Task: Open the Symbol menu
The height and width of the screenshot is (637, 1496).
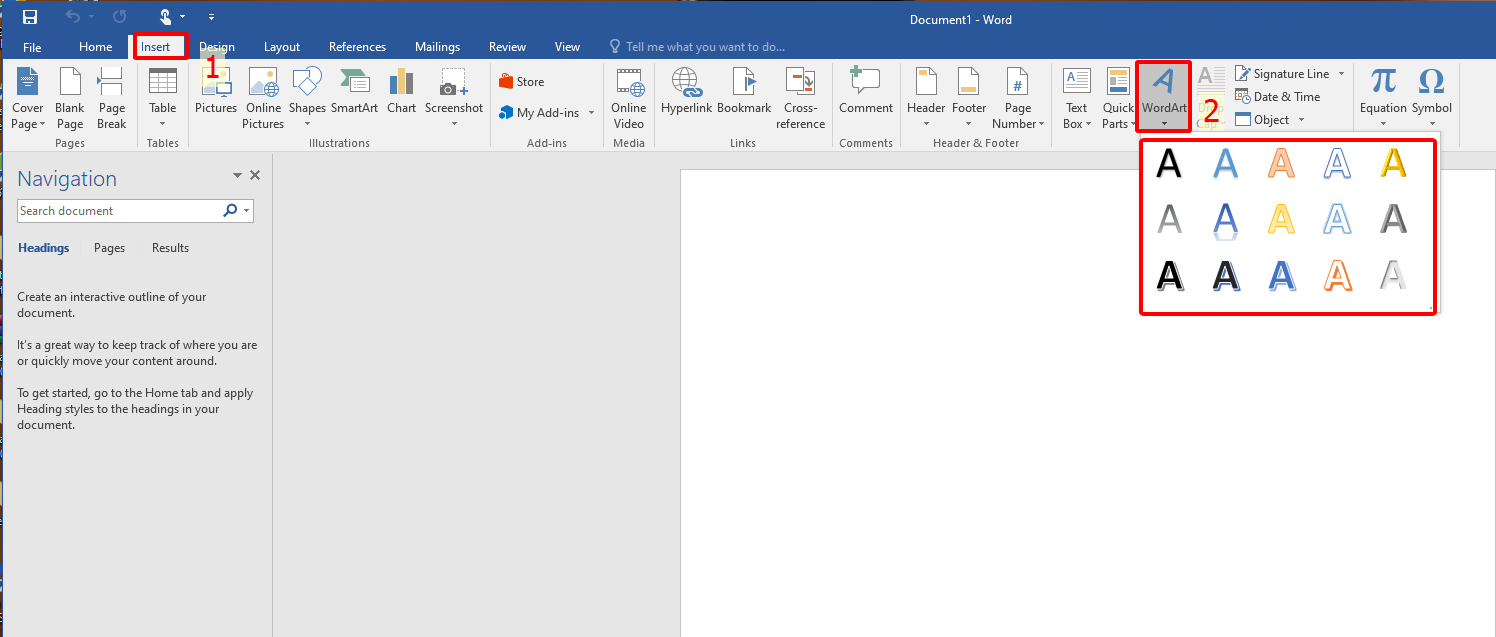Action: [1432, 99]
